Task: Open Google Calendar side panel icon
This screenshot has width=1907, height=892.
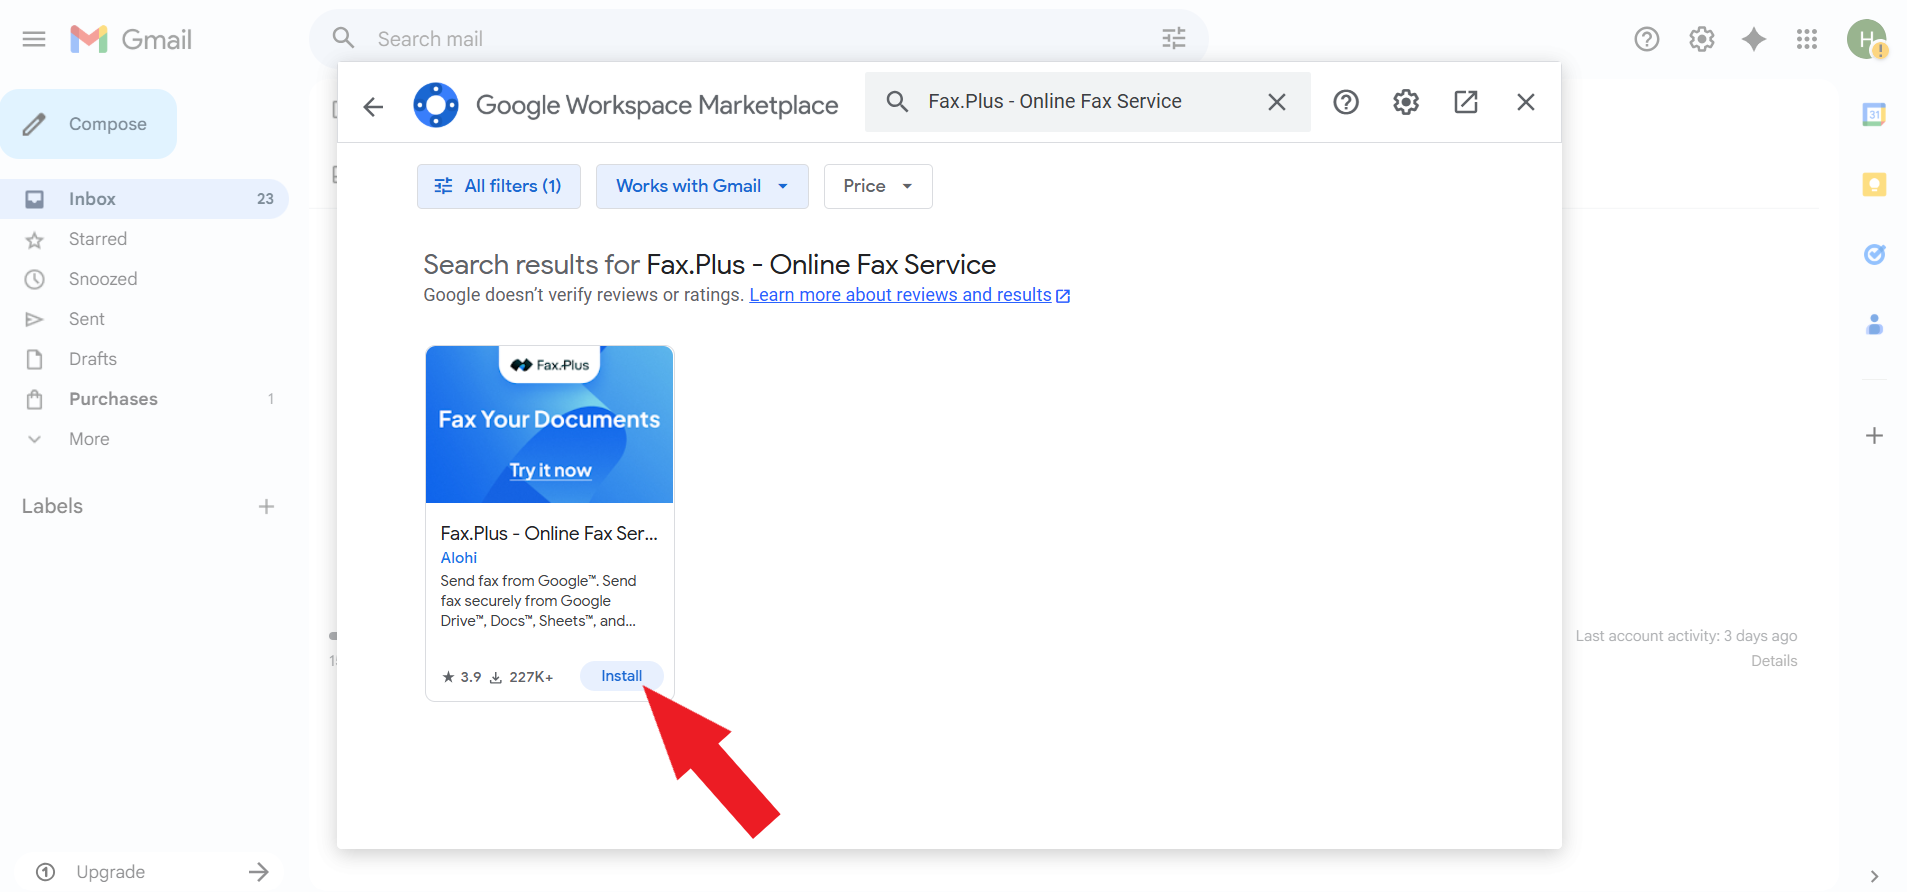Action: click(x=1874, y=114)
